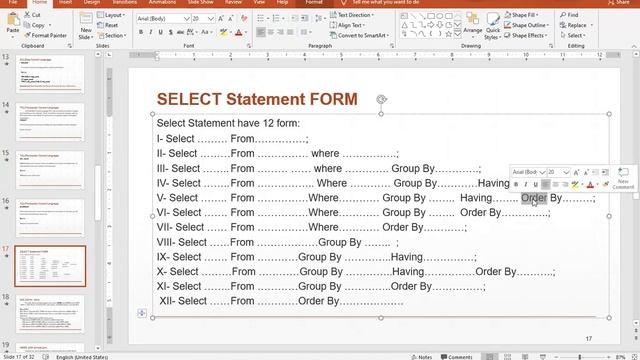
Task: Activate the Format Painter tool
Action: coord(45,36)
